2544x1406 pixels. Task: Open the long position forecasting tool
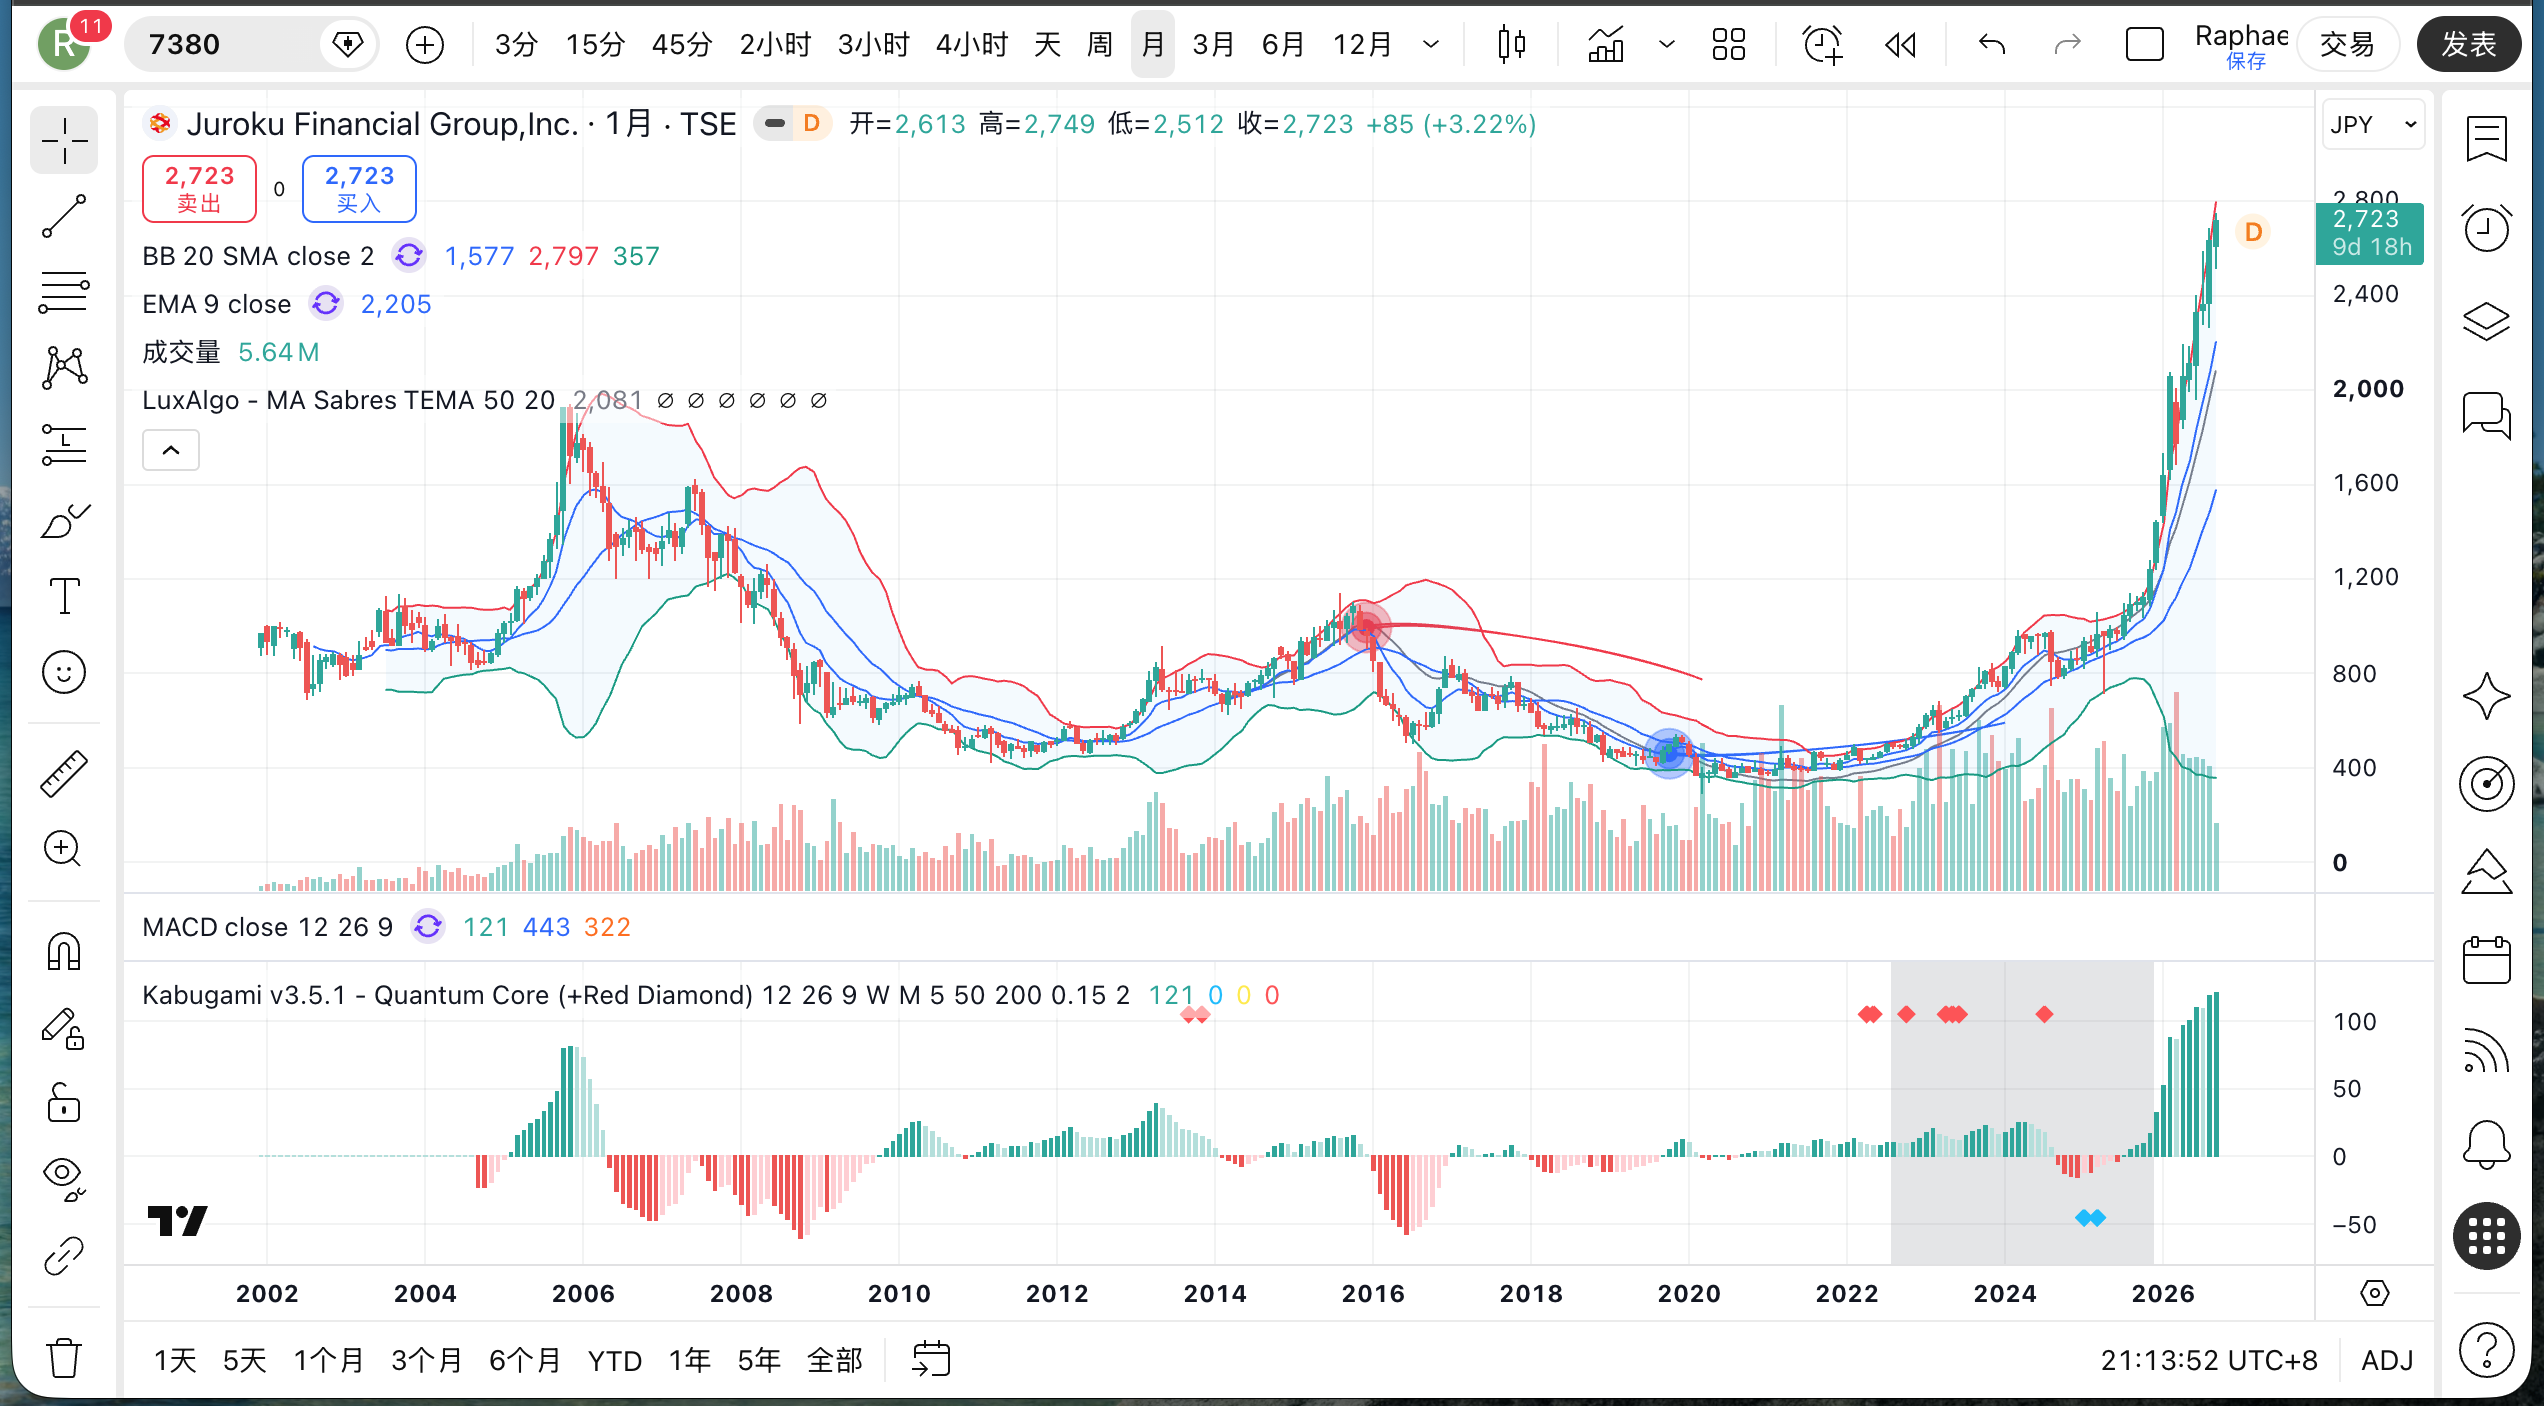click(64, 444)
